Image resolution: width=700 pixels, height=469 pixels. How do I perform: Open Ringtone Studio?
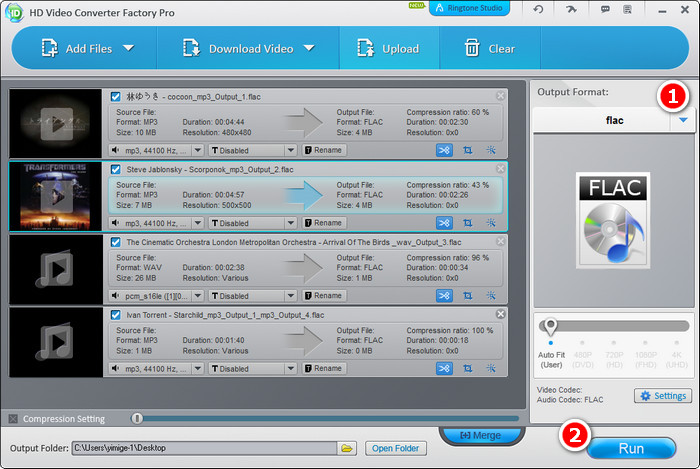(469, 8)
